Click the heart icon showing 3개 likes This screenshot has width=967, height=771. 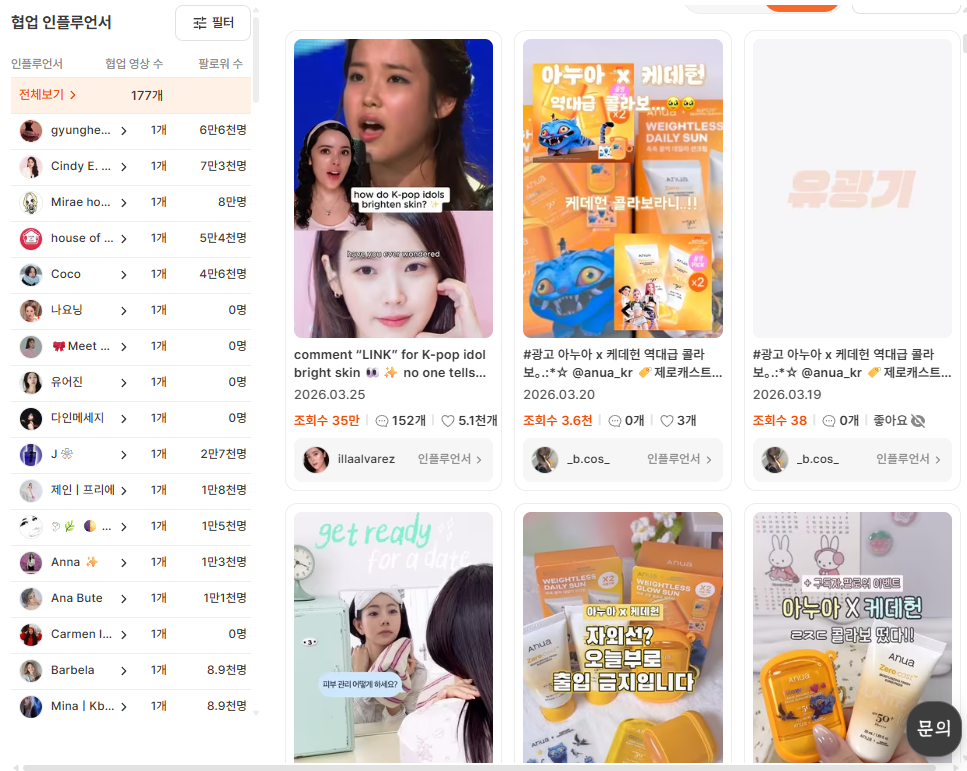[666, 421]
